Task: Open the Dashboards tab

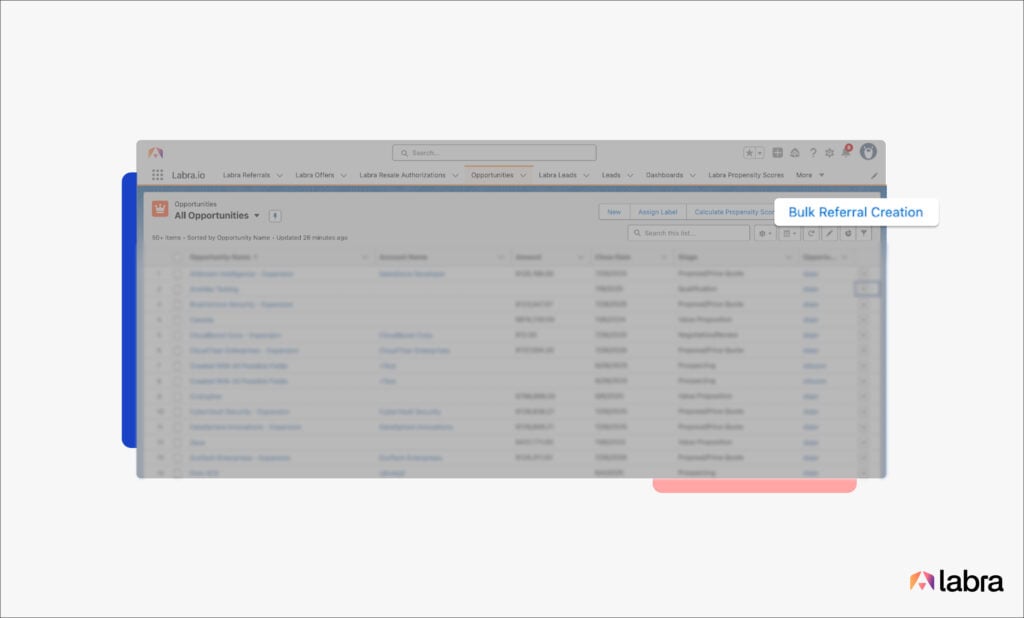Action: pos(664,175)
